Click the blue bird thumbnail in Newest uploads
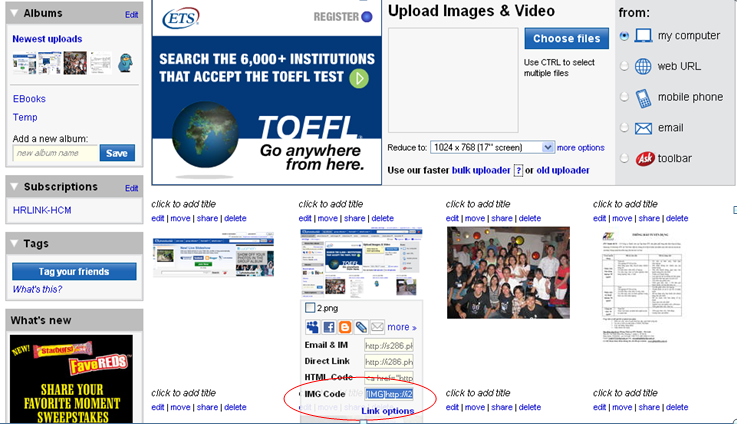 click(x=125, y=63)
